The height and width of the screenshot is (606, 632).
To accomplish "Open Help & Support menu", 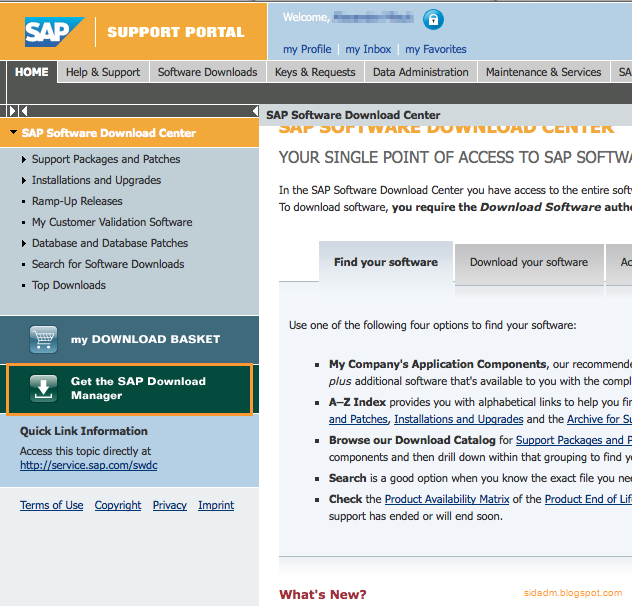I will point(103,72).
